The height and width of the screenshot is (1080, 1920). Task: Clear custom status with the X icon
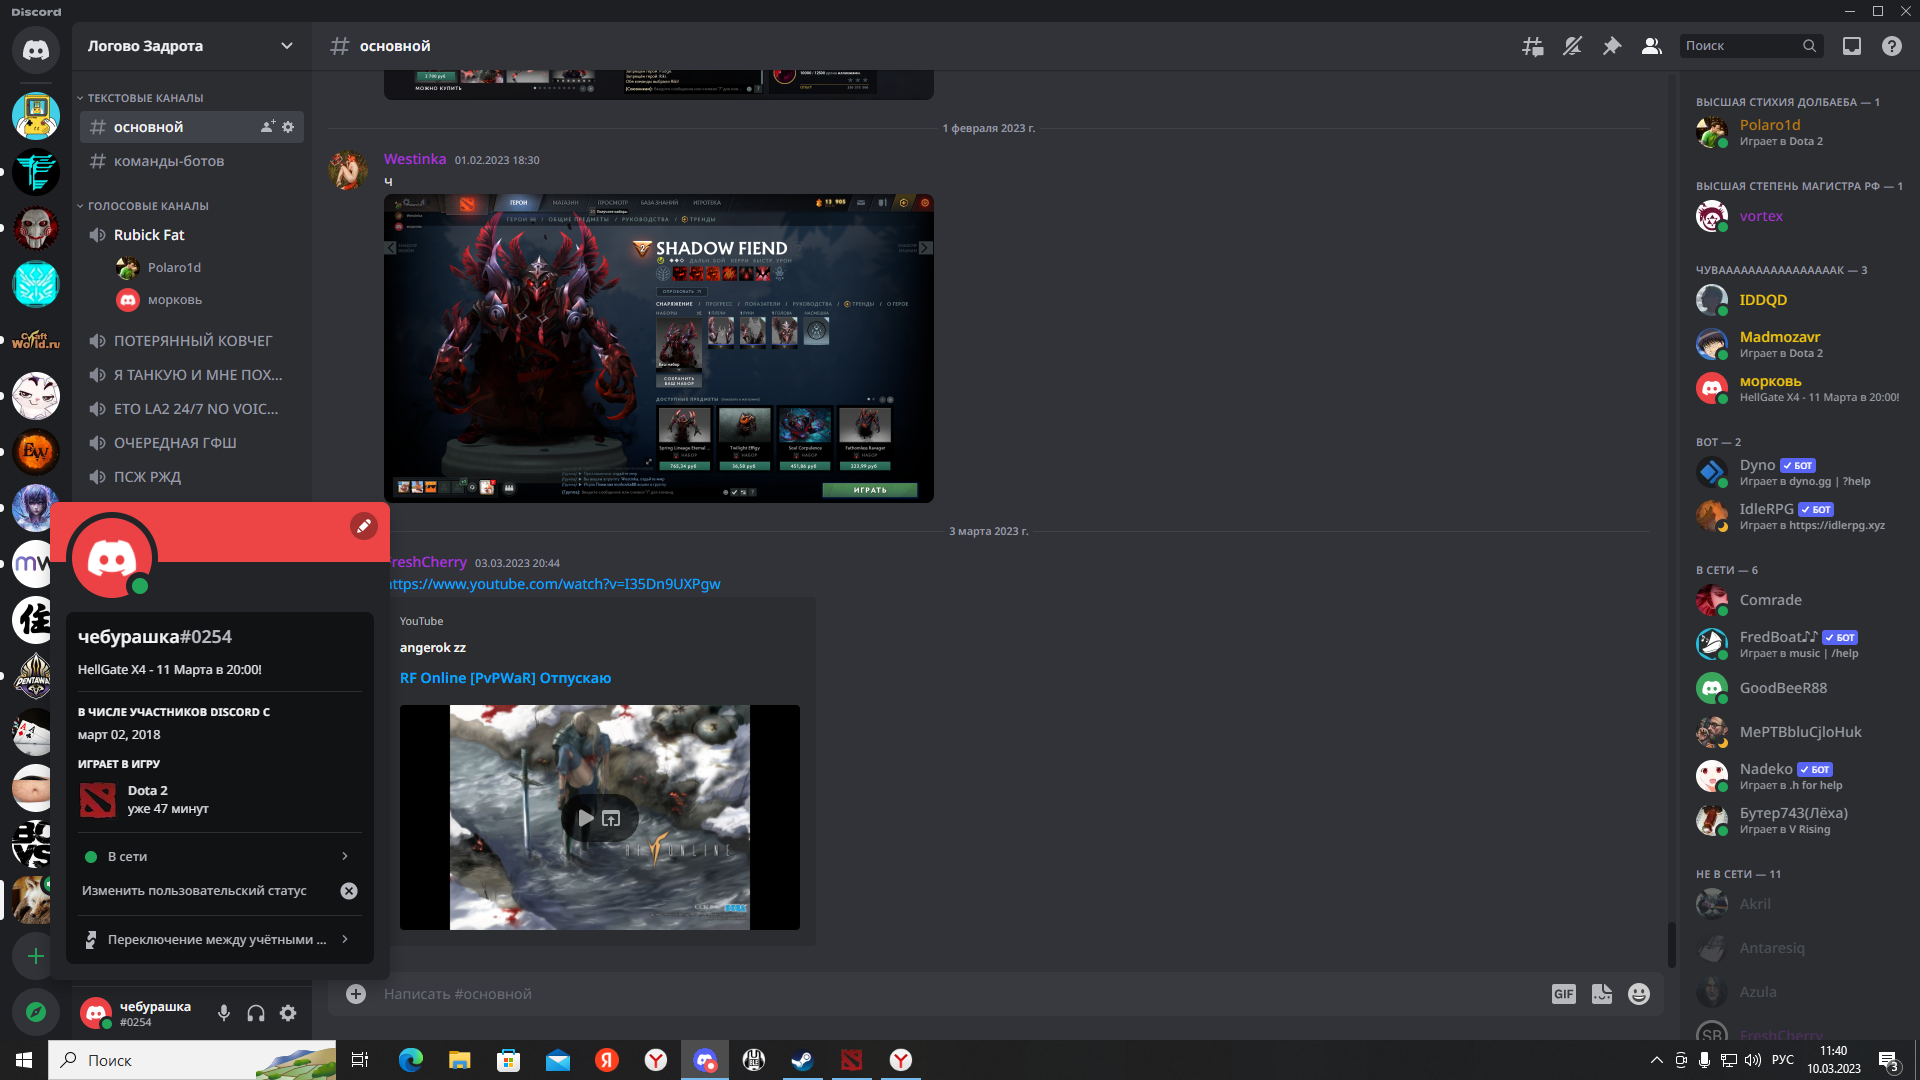click(349, 891)
